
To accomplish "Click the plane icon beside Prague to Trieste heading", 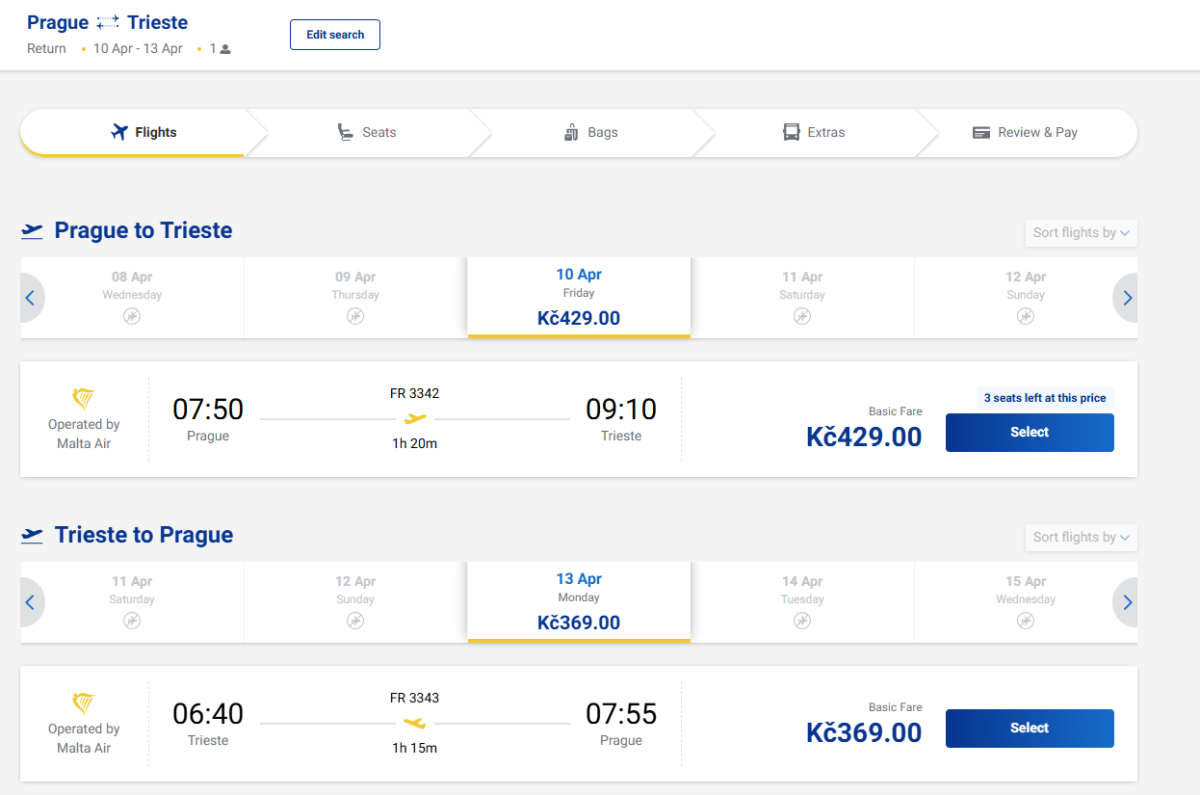I will click(32, 231).
